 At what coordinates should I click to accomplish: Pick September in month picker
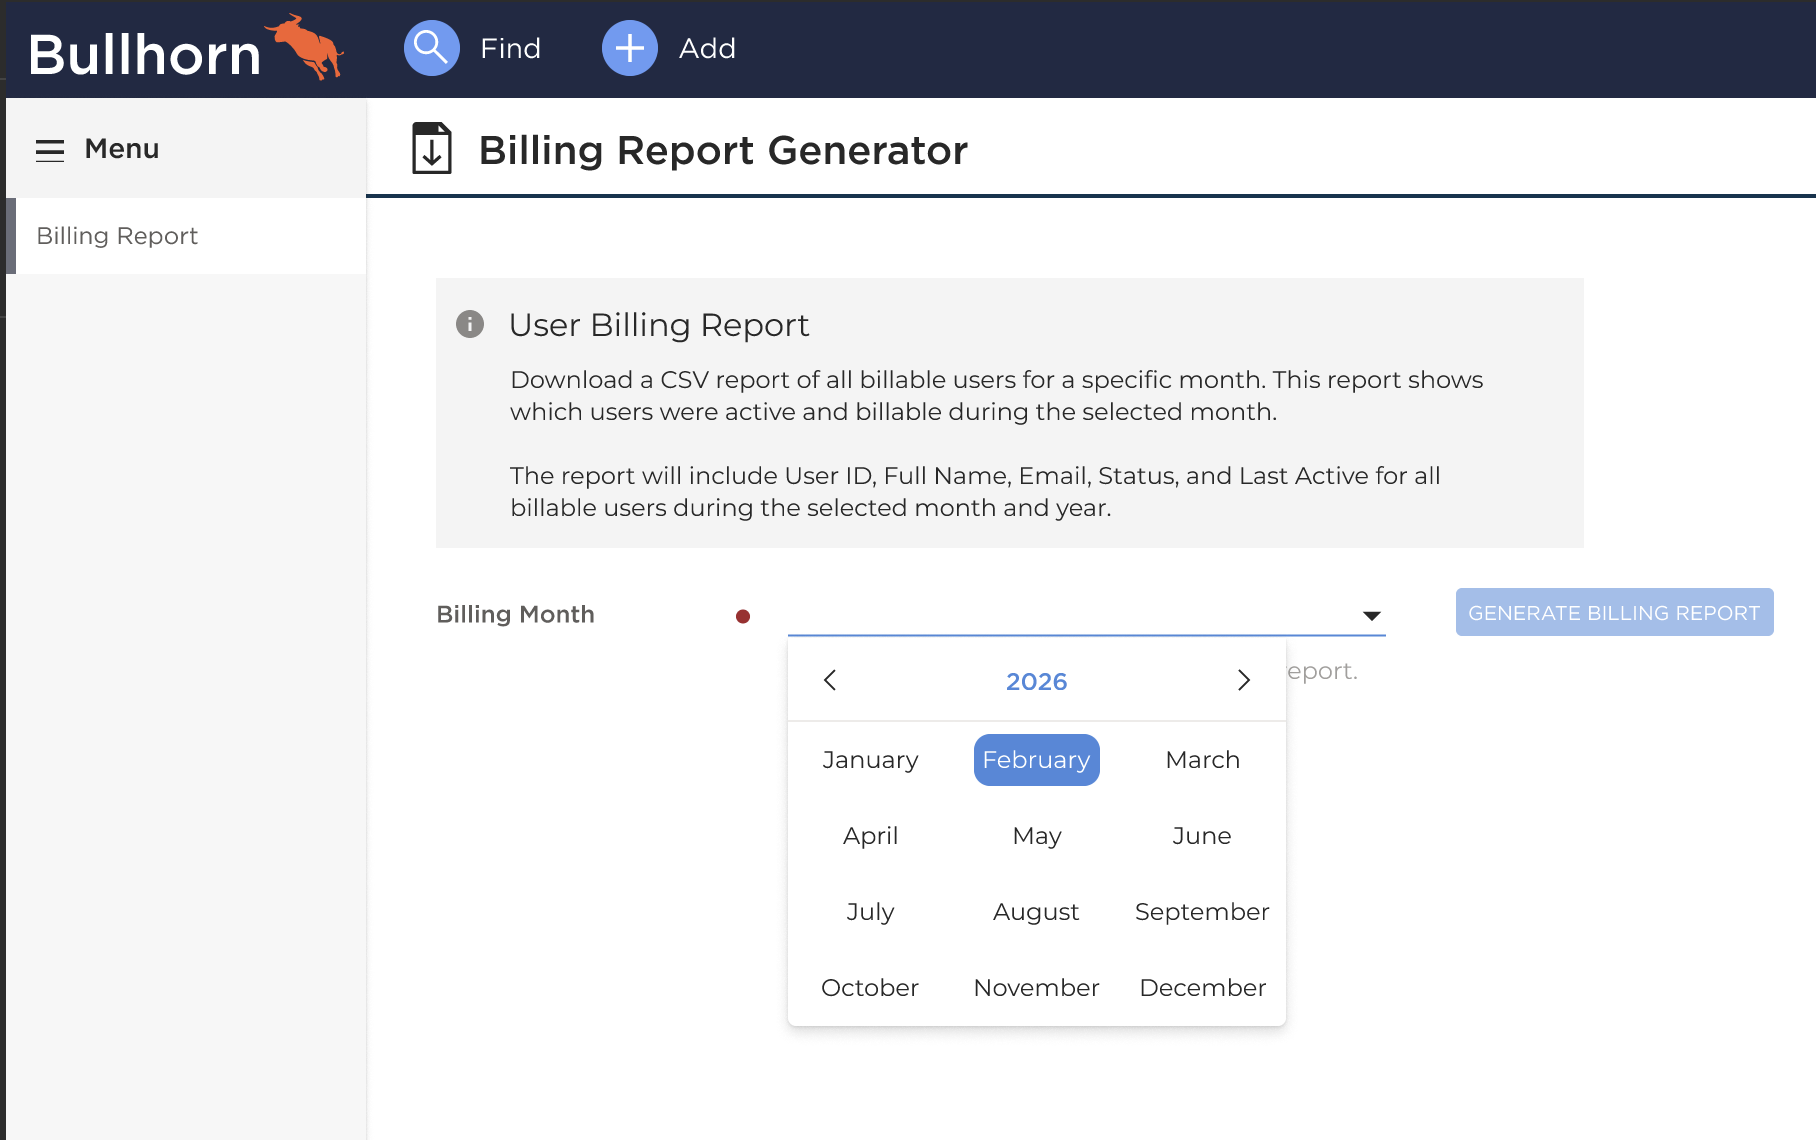pyautogui.click(x=1202, y=912)
